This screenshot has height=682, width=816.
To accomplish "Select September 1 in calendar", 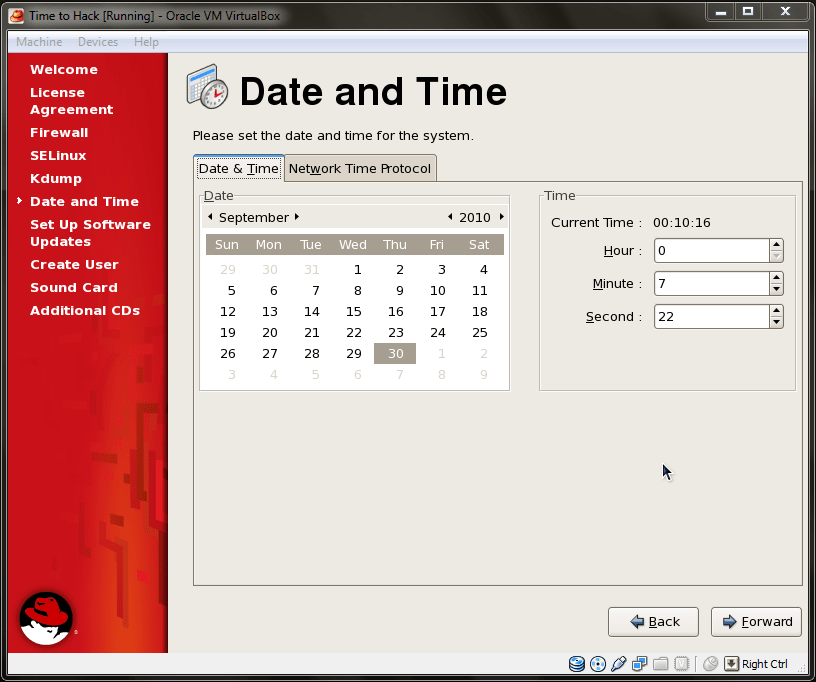I will pyautogui.click(x=357, y=269).
